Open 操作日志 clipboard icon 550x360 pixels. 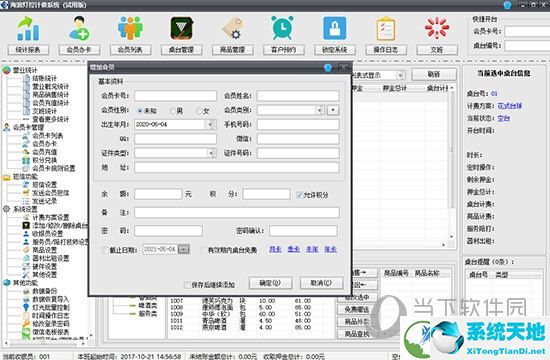pyautogui.click(x=385, y=28)
